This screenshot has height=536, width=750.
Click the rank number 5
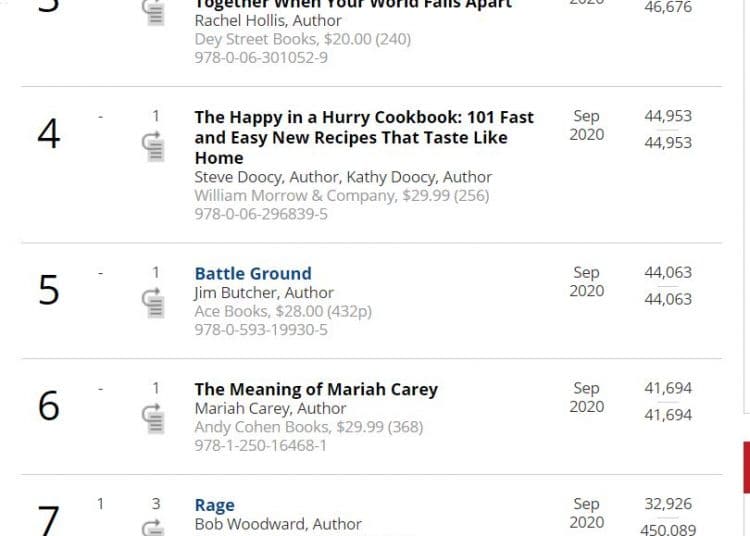point(48,290)
